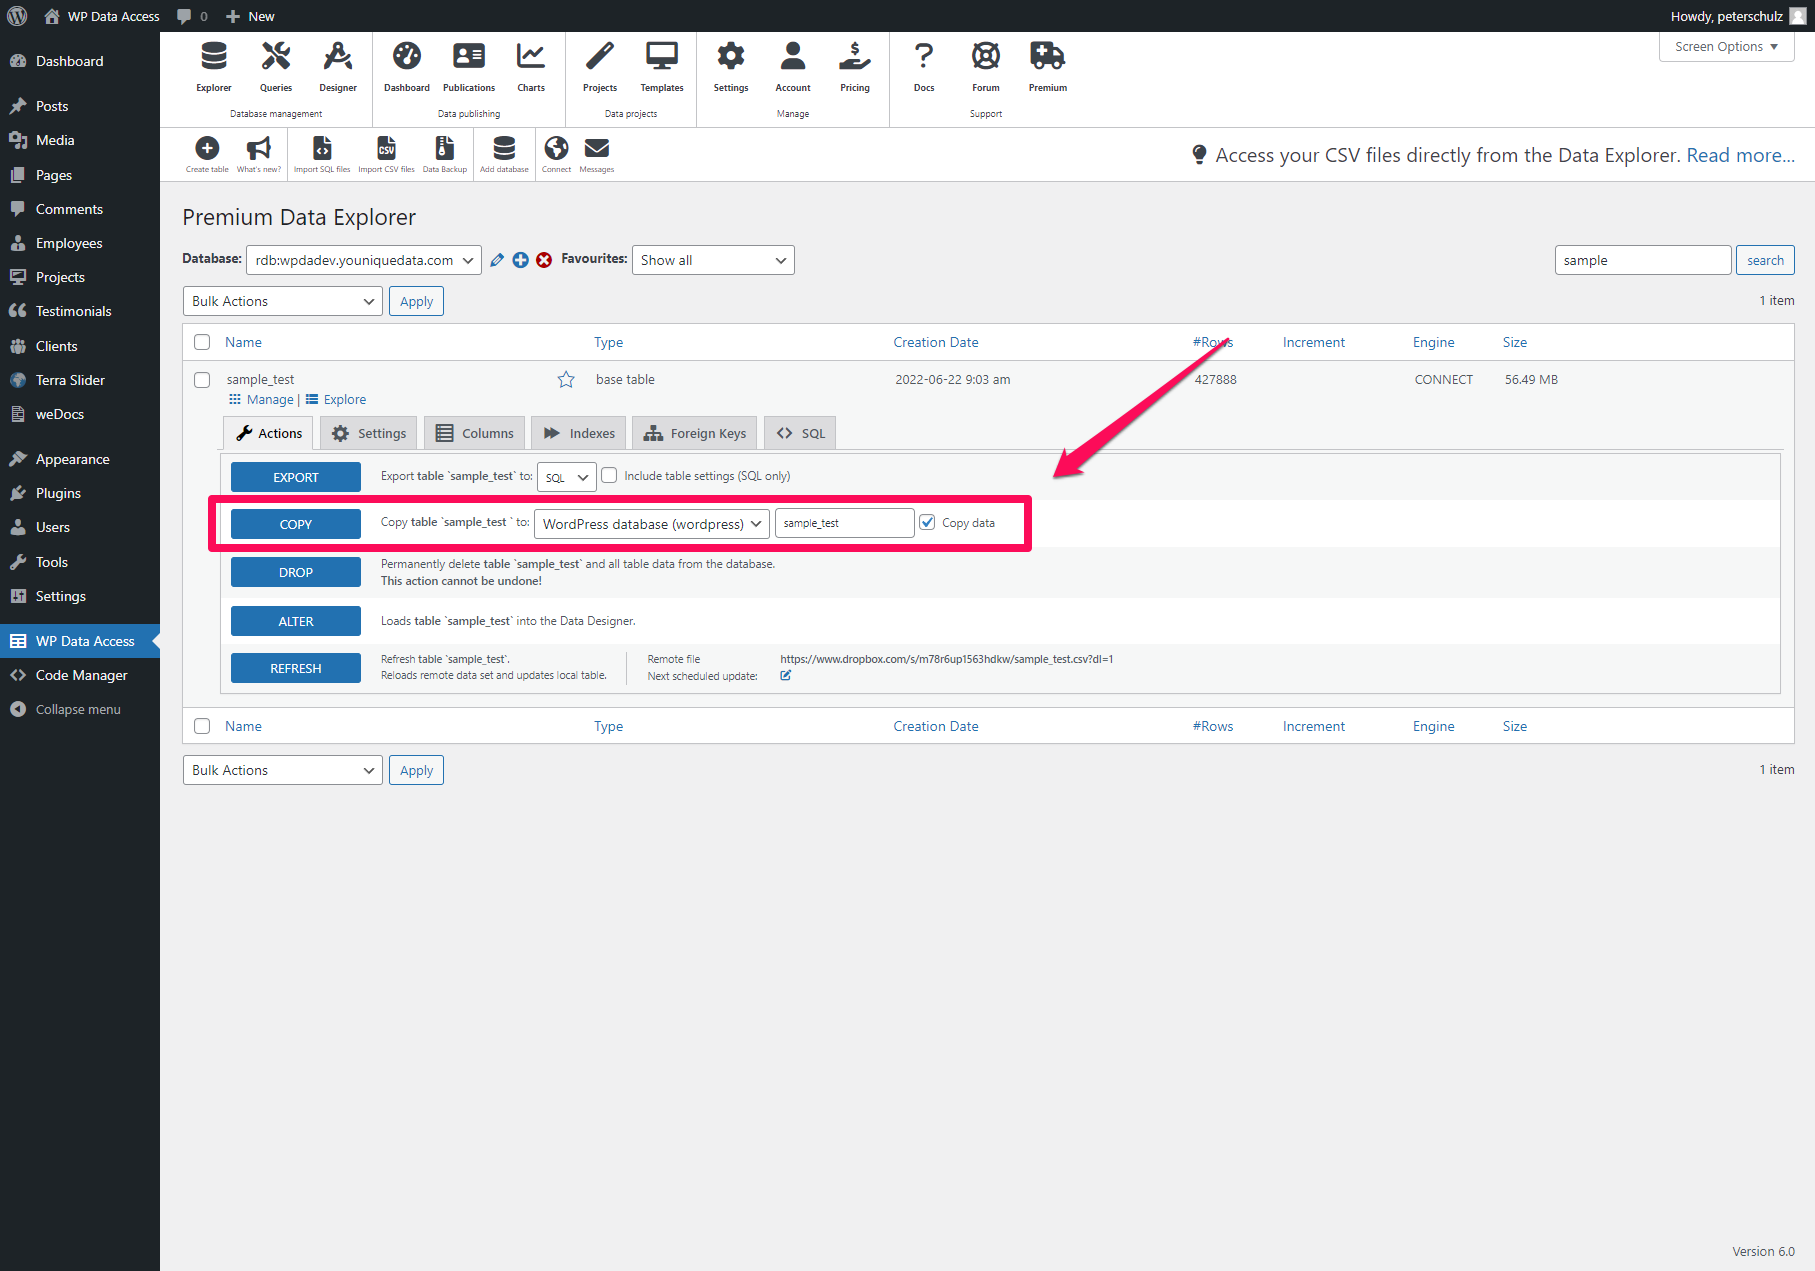Change the export format dropdown from SQL
Image resolution: width=1815 pixels, height=1271 pixels.
click(566, 477)
